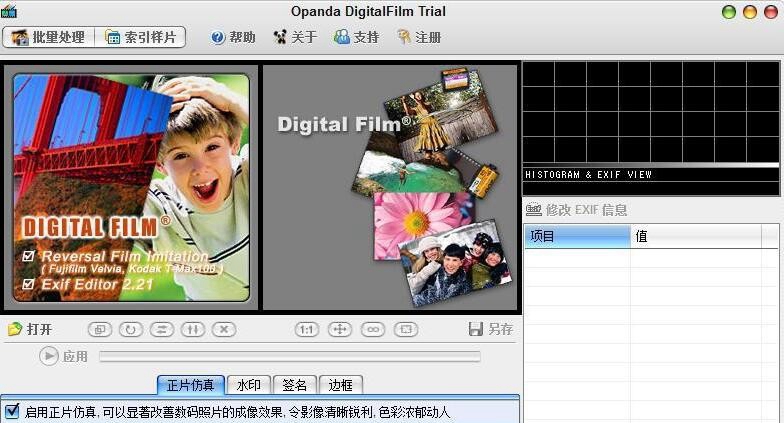Screen dimensions: 784x423
Task: Click the horizontal swap arrows icon
Action: click(162, 330)
